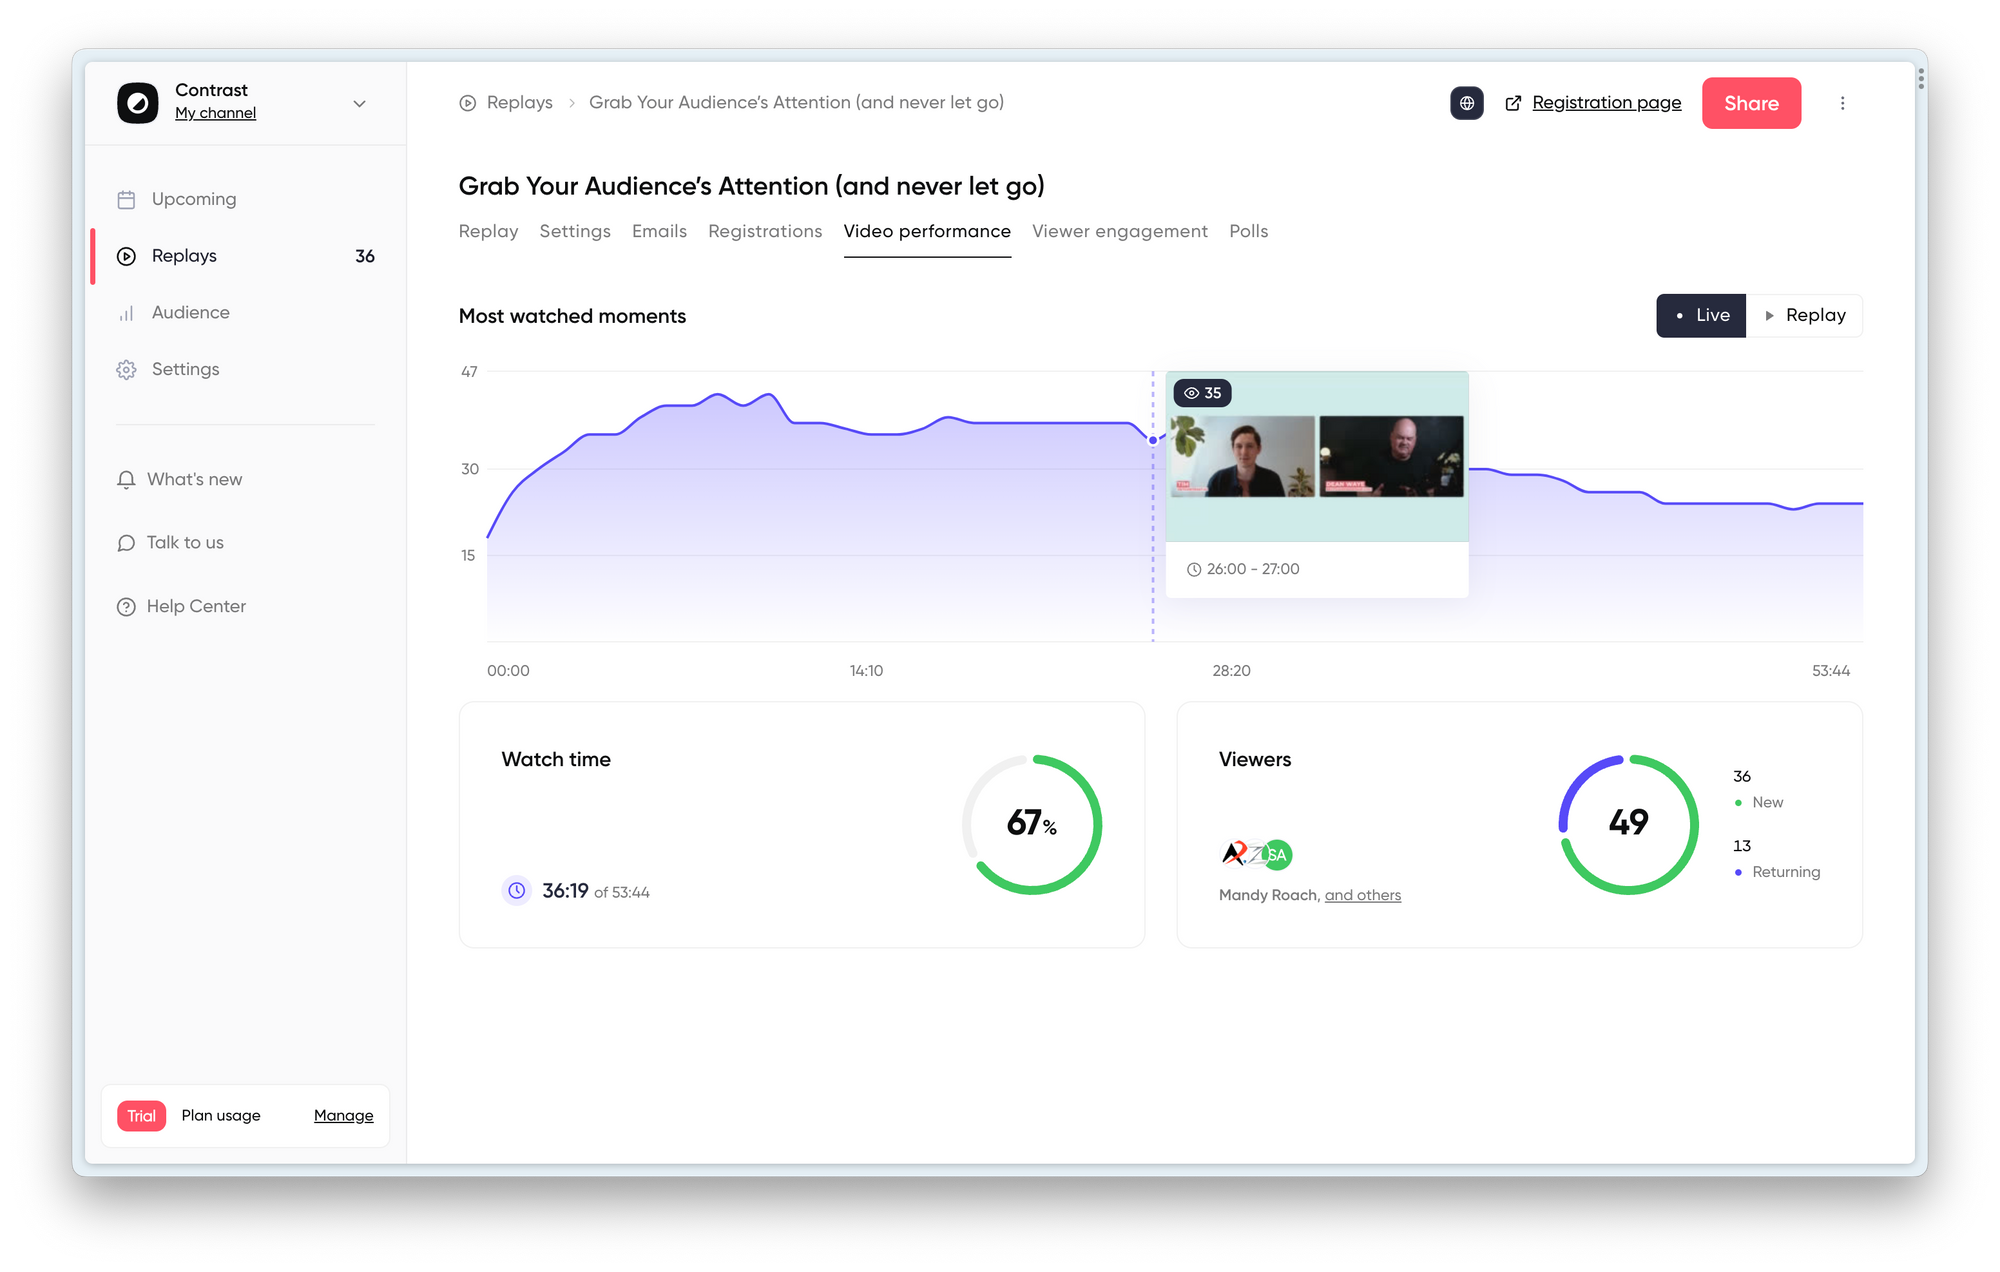2000x1272 pixels.
Task: Select Replays in the sidebar
Action: (184, 256)
